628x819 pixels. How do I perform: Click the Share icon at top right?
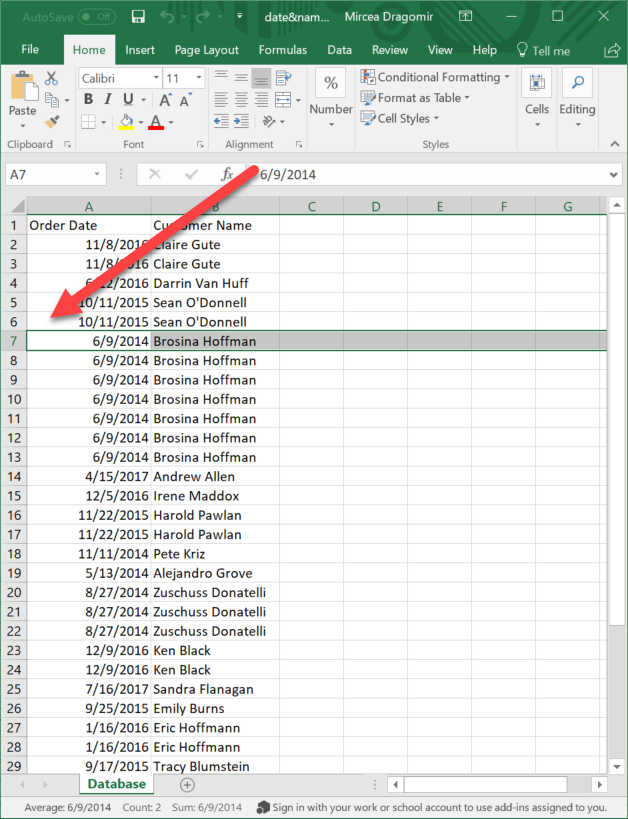pyautogui.click(x=611, y=49)
